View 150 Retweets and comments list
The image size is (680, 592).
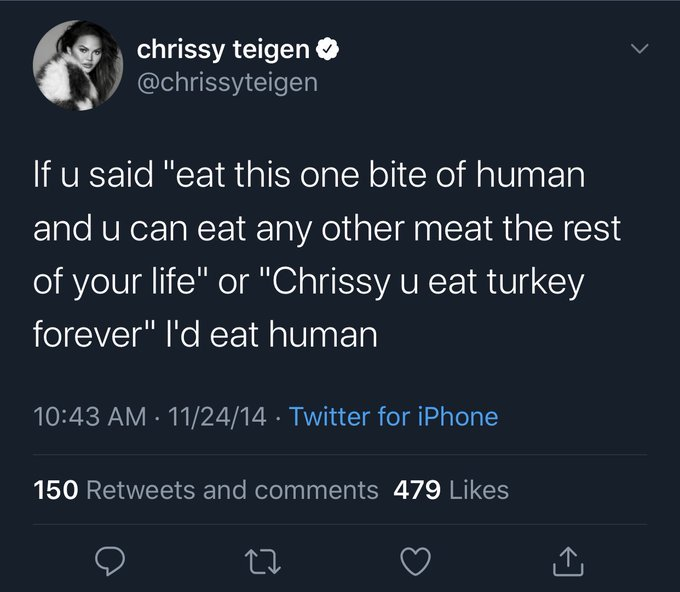click(x=206, y=490)
